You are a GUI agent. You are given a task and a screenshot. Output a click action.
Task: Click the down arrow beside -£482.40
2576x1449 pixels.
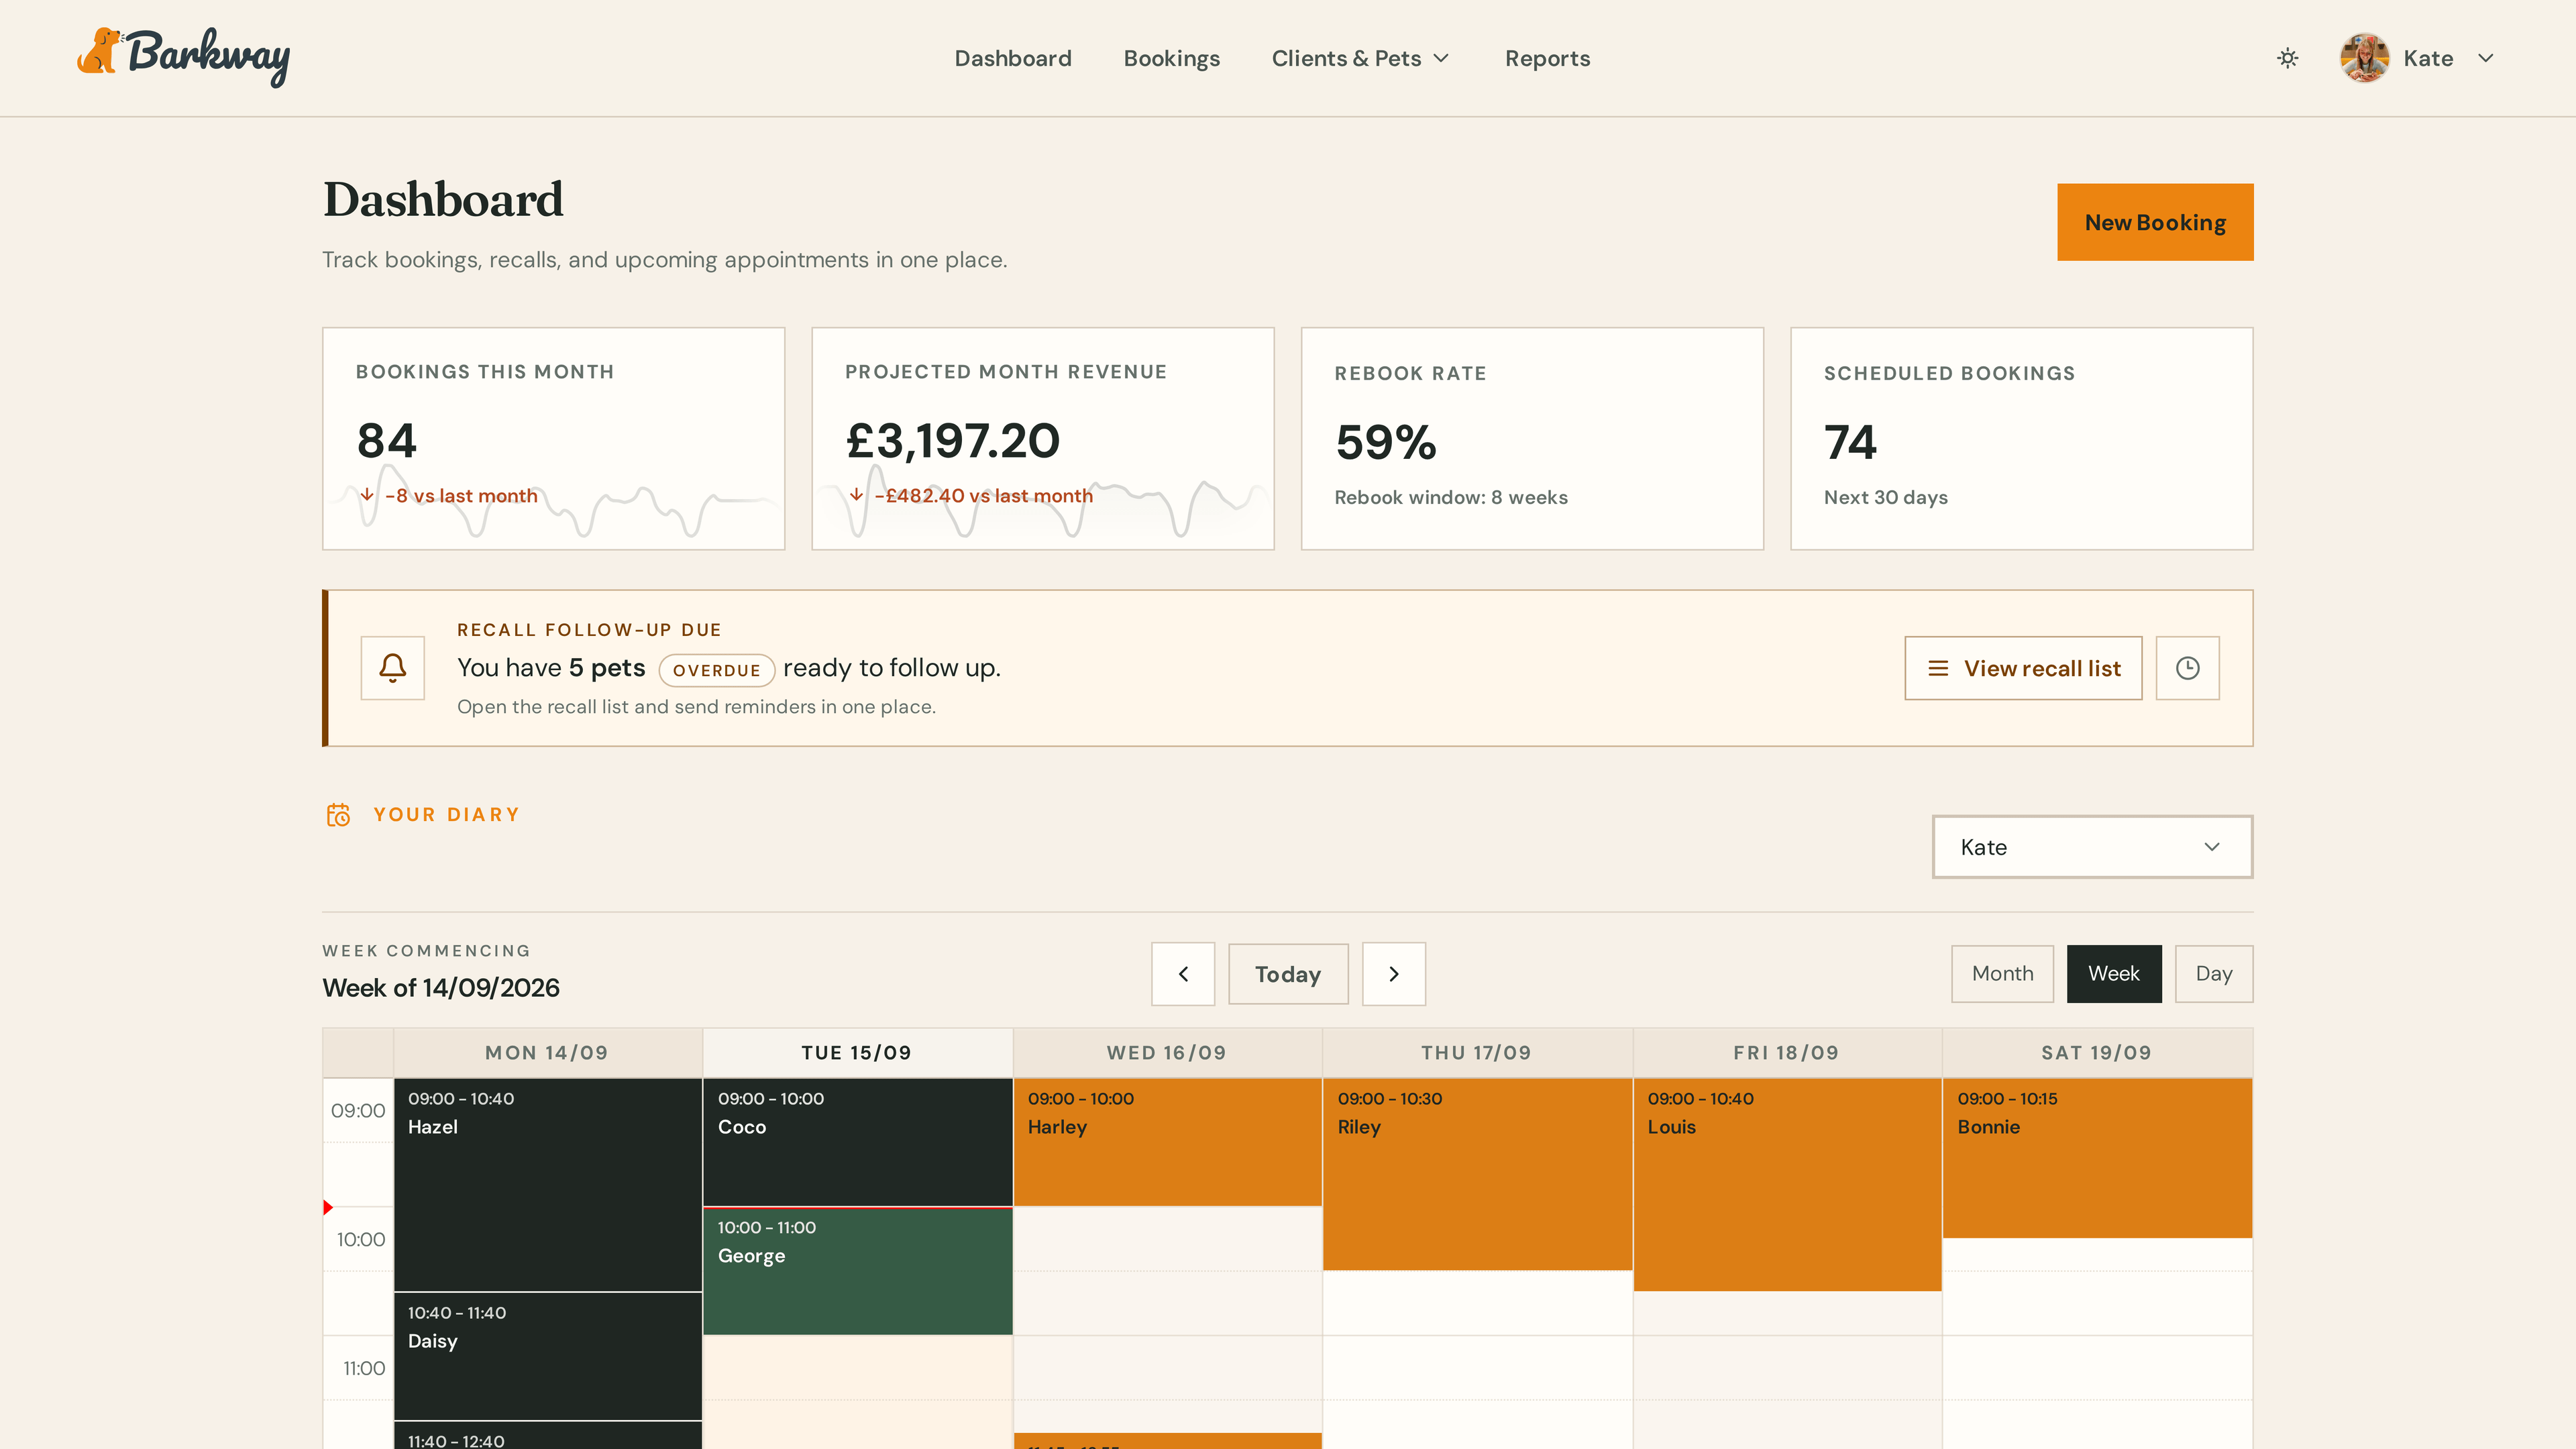856,495
